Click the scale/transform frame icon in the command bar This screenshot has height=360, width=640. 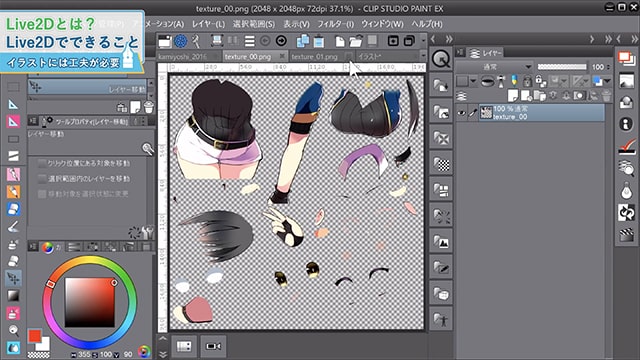pos(217,41)
